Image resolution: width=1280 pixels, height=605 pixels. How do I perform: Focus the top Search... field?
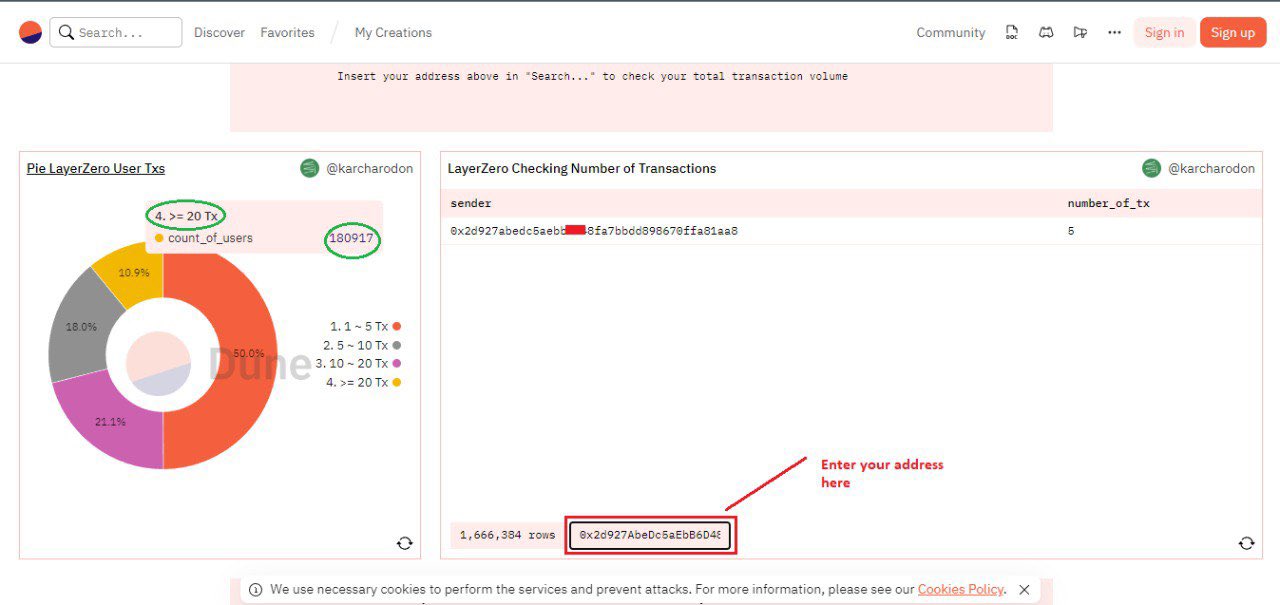coord(115,32)
